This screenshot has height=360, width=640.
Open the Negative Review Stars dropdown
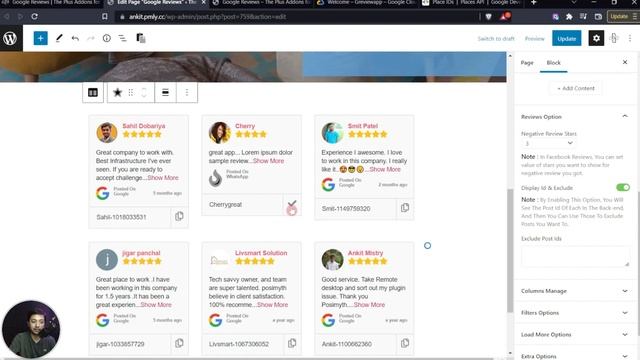click(548, 143)
